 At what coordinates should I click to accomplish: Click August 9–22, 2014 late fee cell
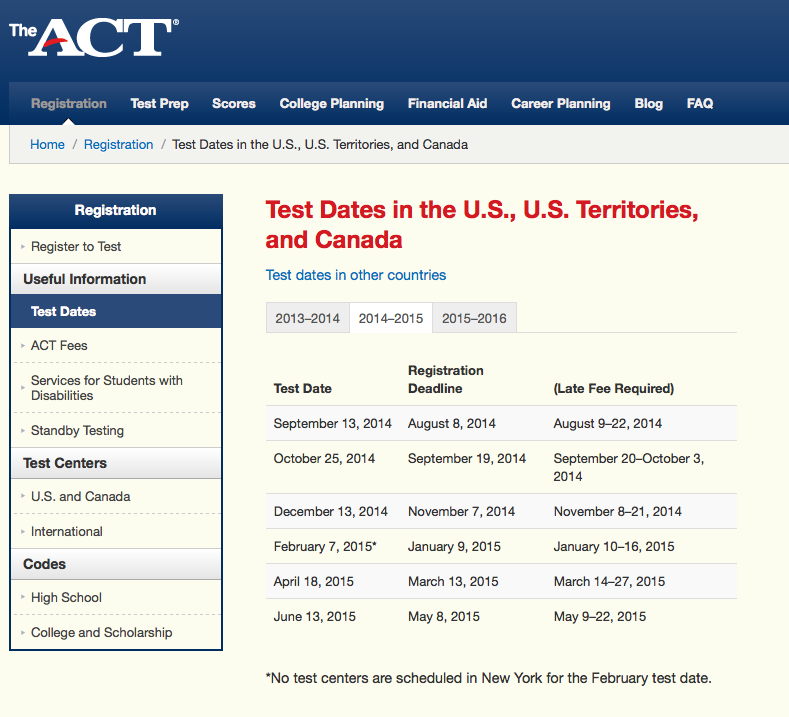607,424
